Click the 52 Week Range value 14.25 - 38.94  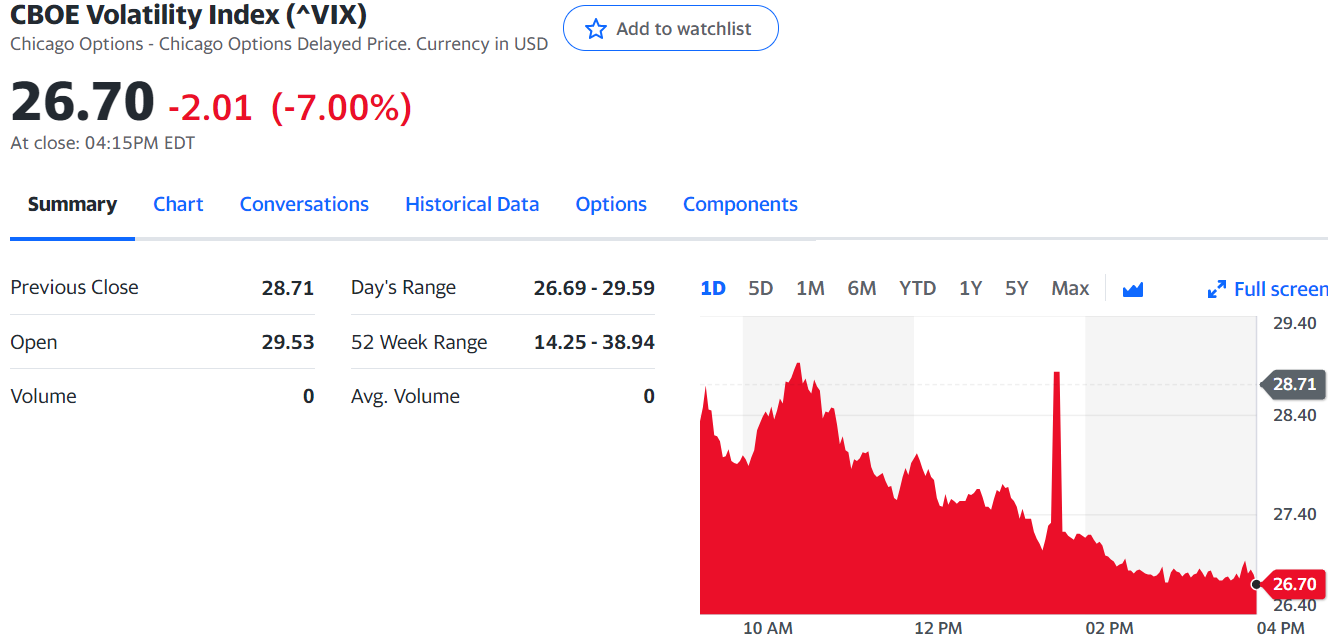(x=594, y=342)
